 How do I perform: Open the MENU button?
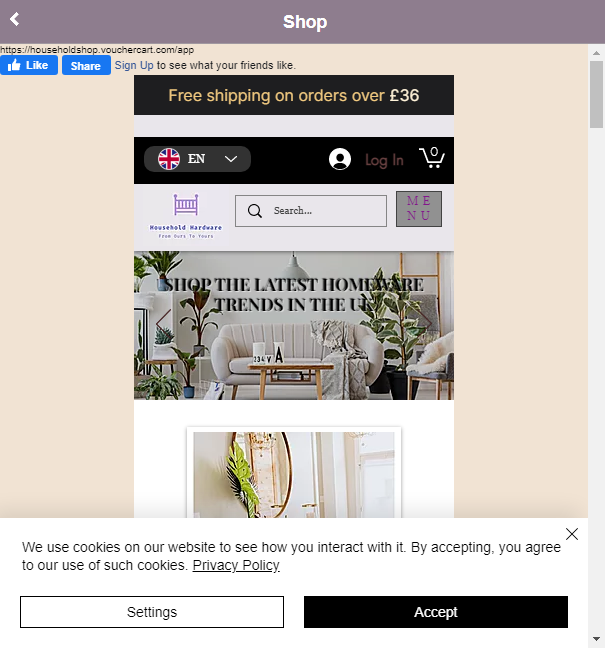click(419, 209)
